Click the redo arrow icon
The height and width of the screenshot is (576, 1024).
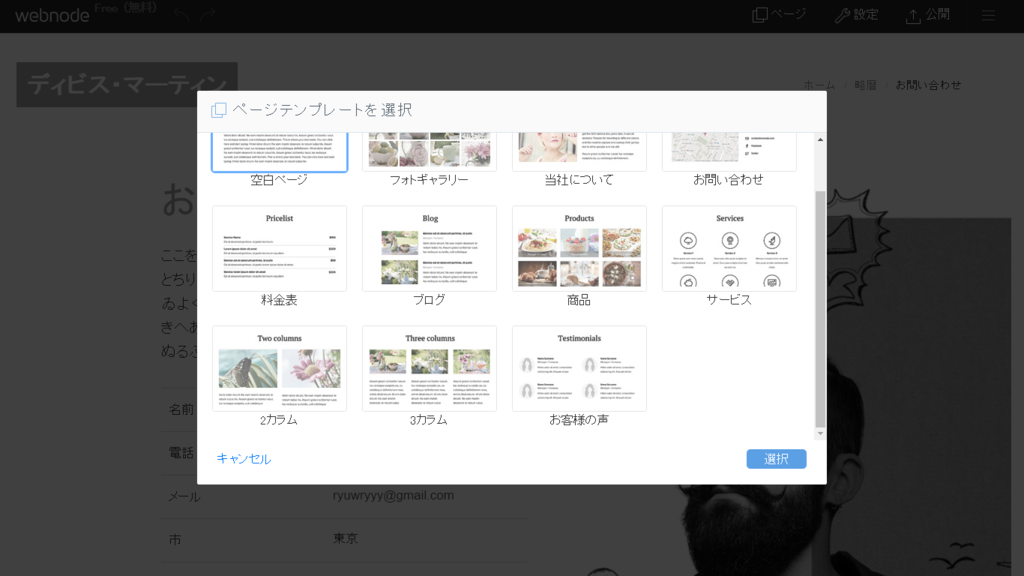208,14
